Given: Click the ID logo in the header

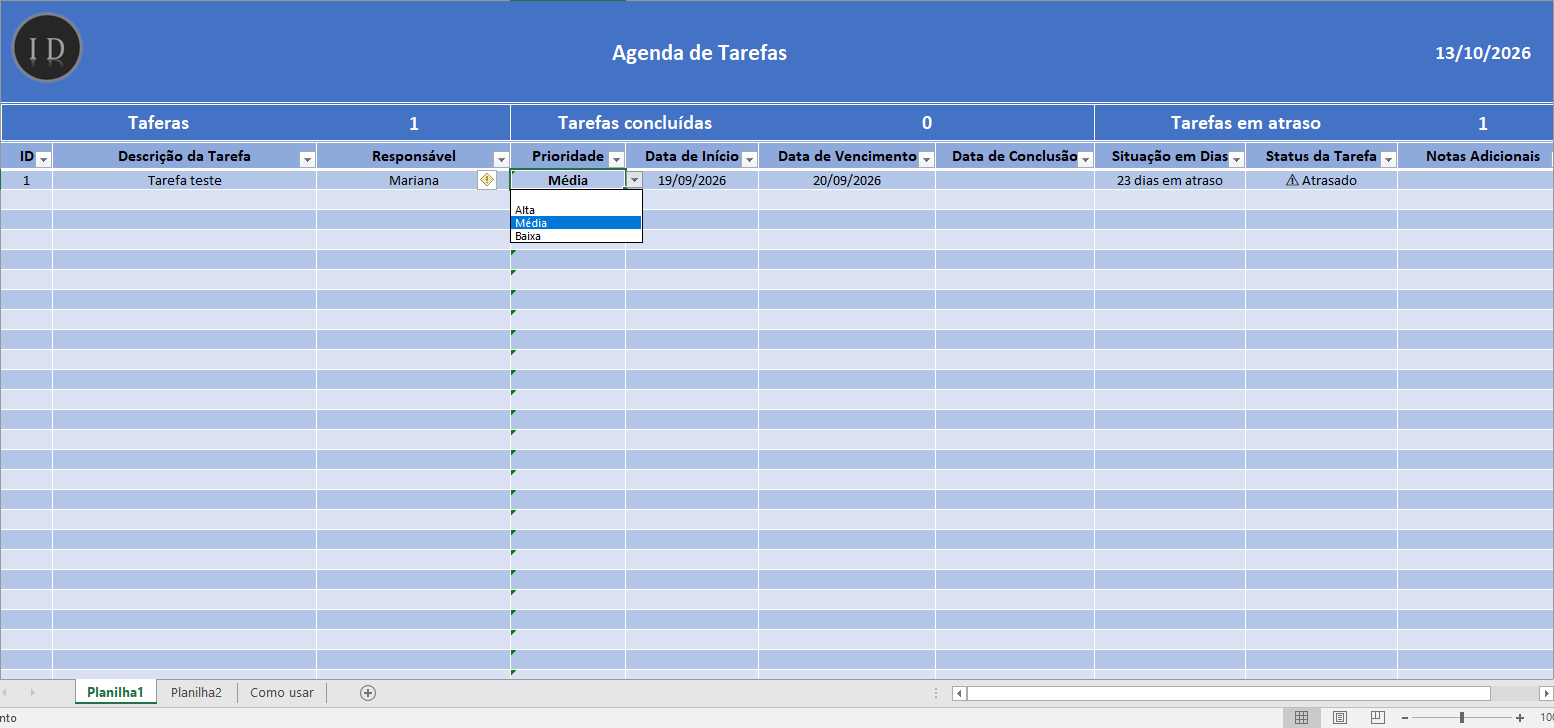Looking at the screenshot, I should pos(46,48).
